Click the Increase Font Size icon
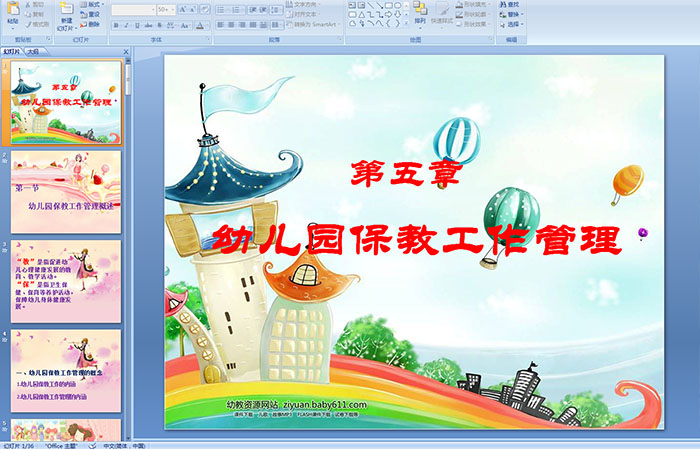 pyautogui.click(x=183, y=9)
